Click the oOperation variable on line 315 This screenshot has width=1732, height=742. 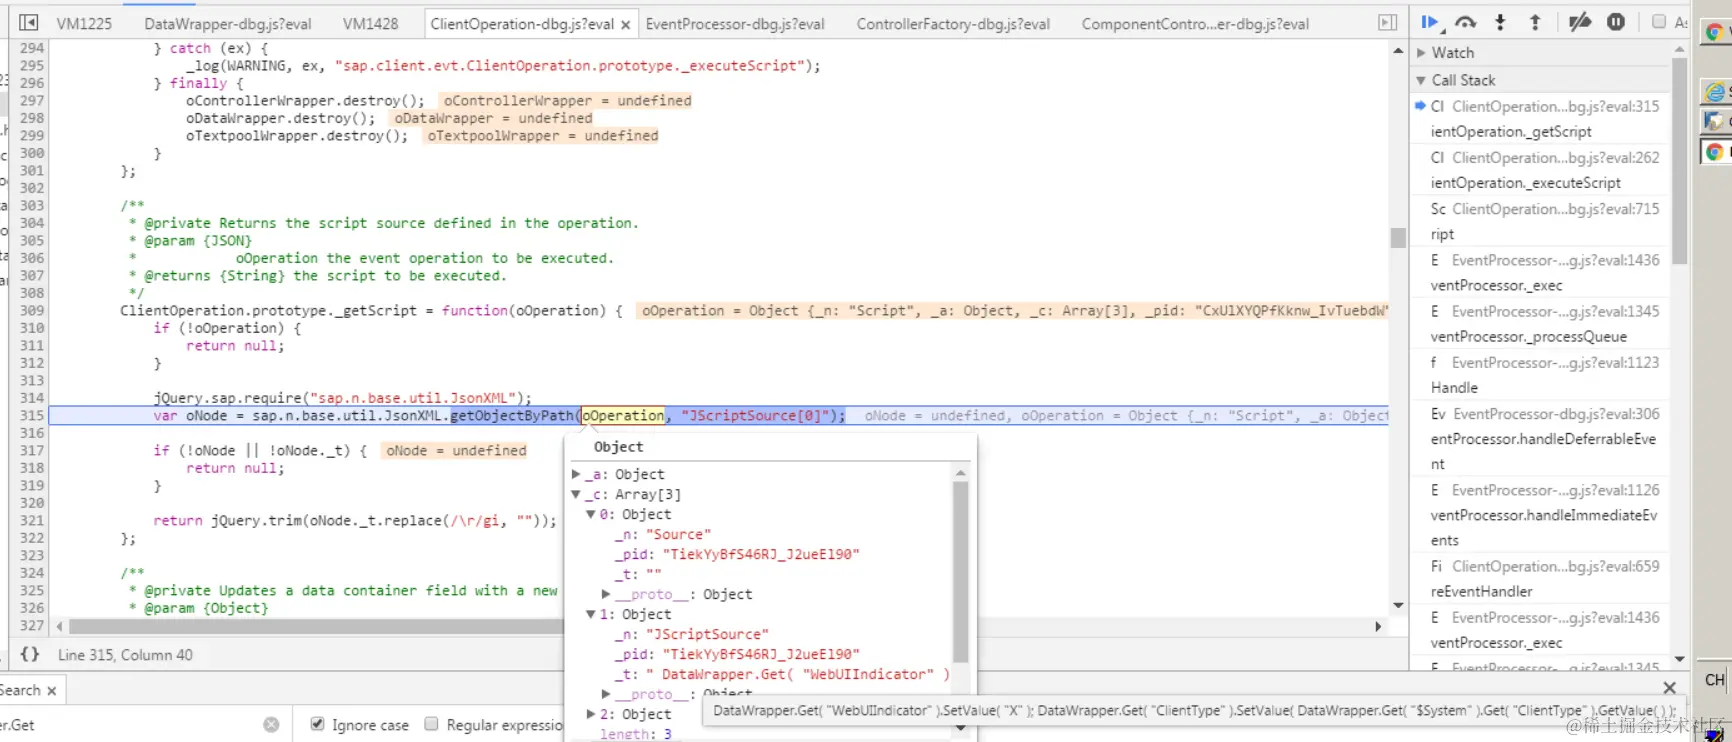[622, 415]
